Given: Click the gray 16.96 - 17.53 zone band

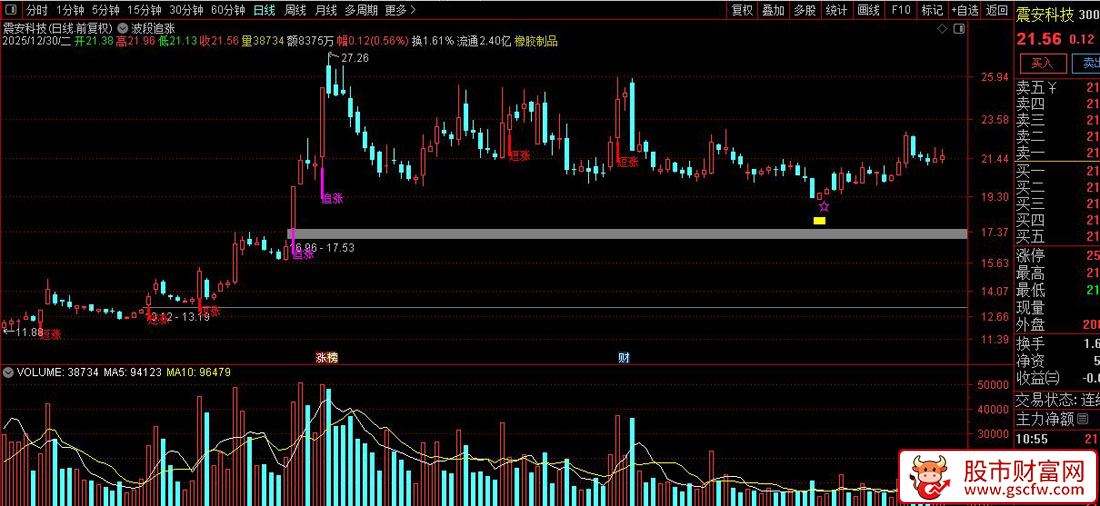Looking at the screenshot, I should click(x=627, y=234).
